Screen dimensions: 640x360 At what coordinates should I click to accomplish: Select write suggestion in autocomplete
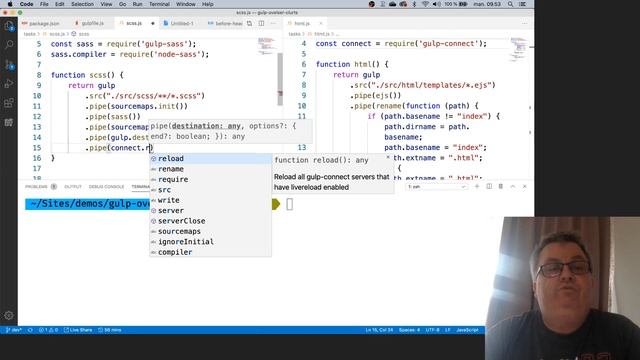coord(210,200)
